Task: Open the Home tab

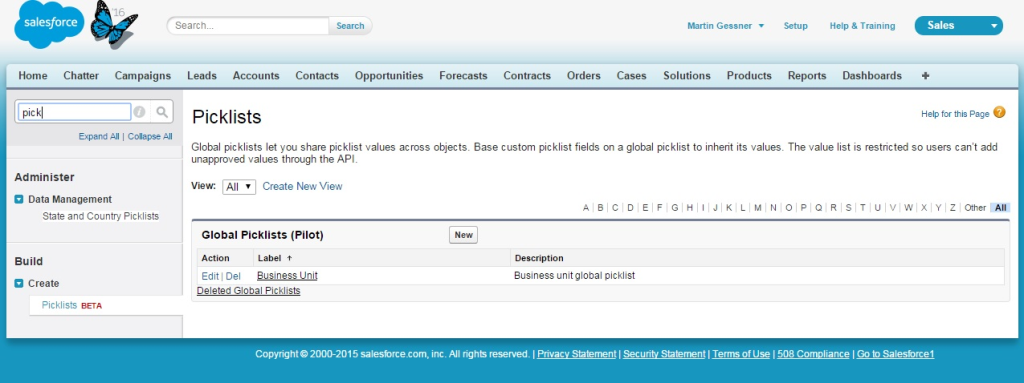Action: coord(33,76)
